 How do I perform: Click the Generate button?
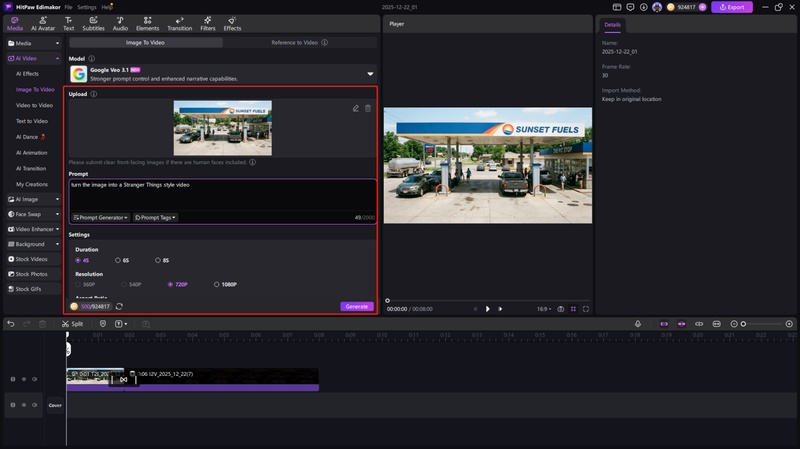pyautogui.click(x=357, y=306)
